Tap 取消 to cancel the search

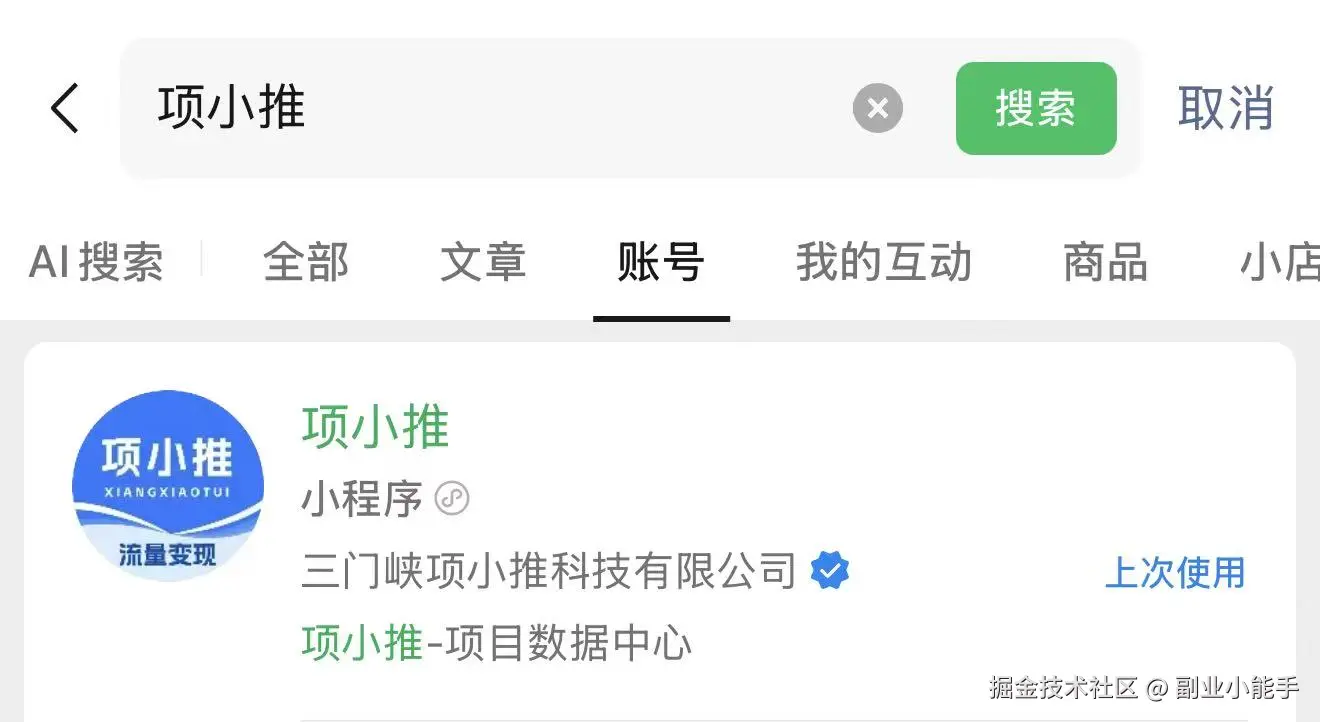point(1226,108)
